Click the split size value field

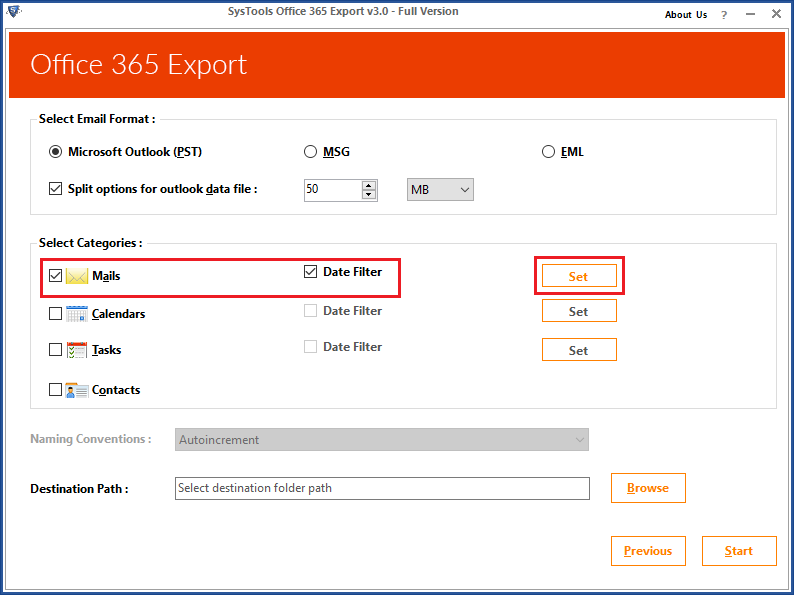(333, 190)
